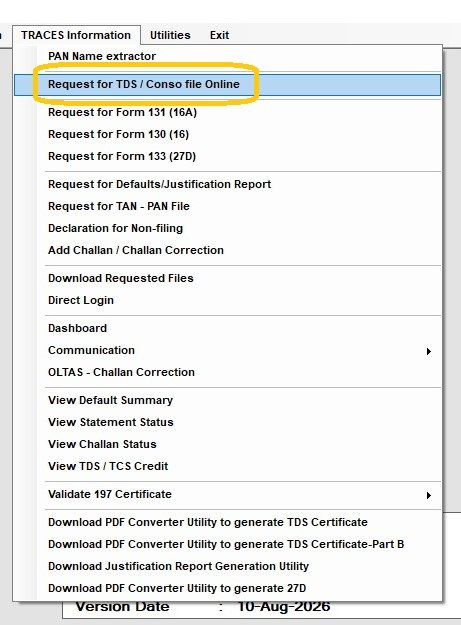Open View Statement Status
This screenshot has width=461, height=625.
(x=228, y=422)
